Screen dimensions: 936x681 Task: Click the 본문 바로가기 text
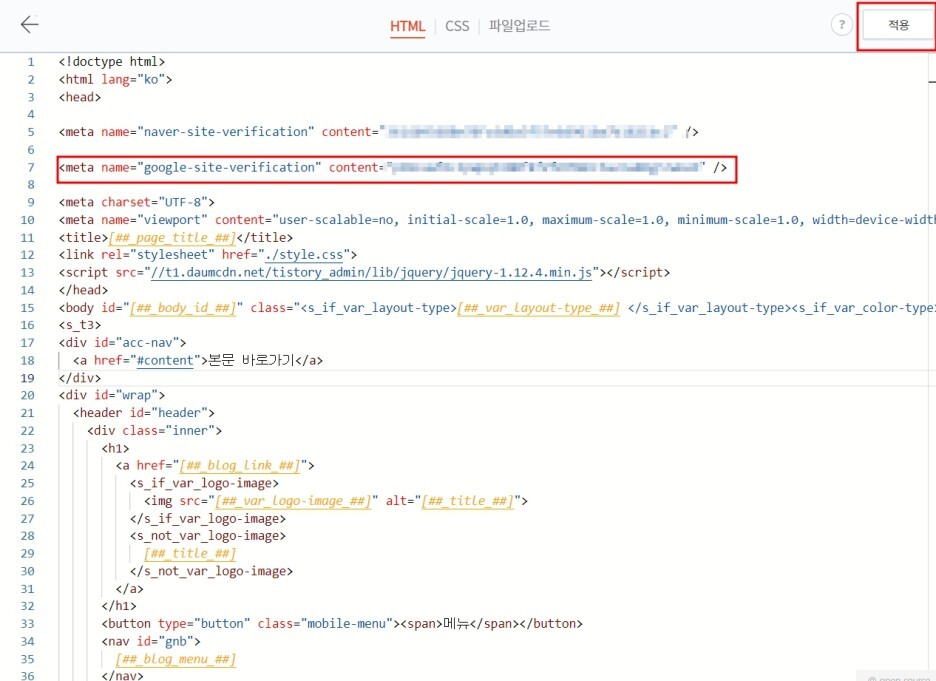pyautogui.click(x=251, y=360)
